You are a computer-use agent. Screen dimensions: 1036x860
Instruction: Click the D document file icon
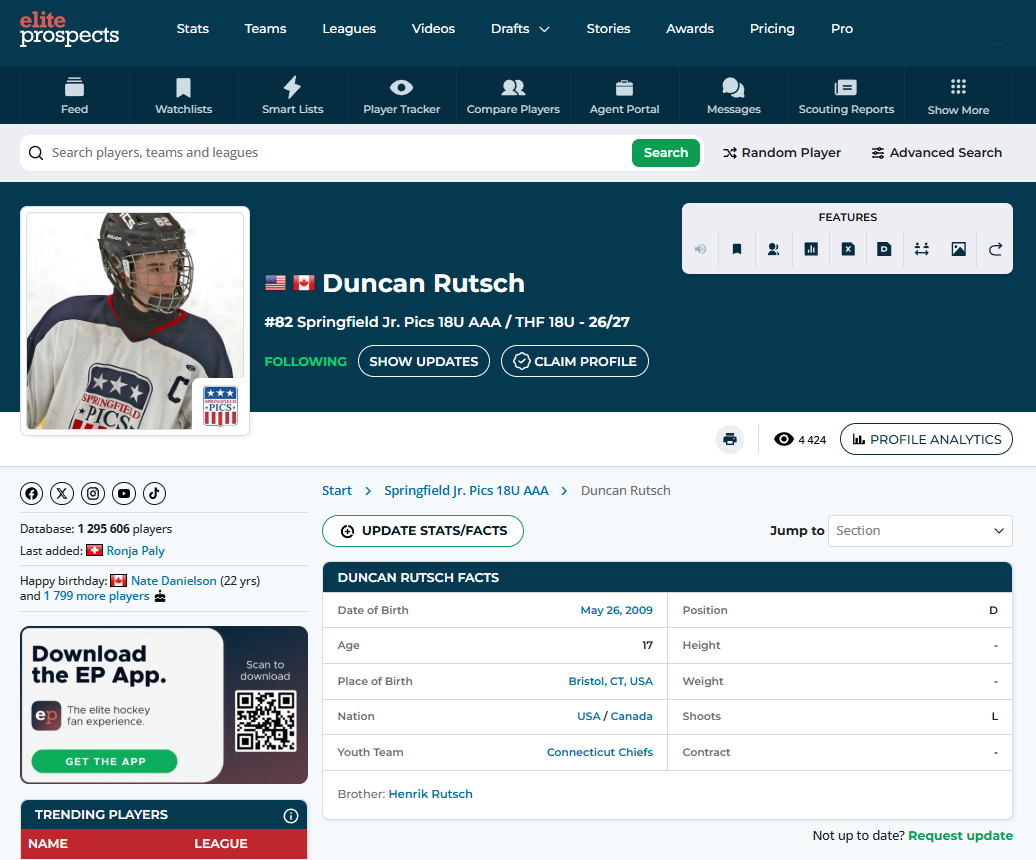884,249
